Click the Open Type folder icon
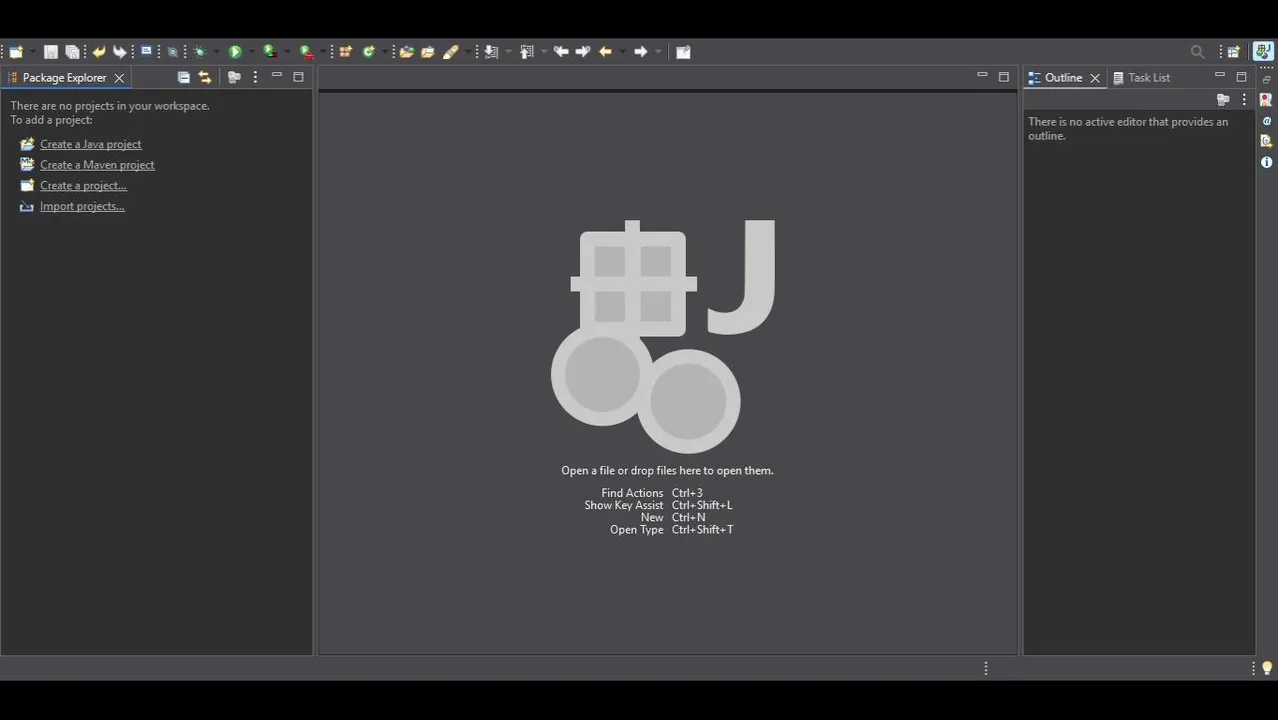This screenshot has width=1278, height=720. (406, 52)
